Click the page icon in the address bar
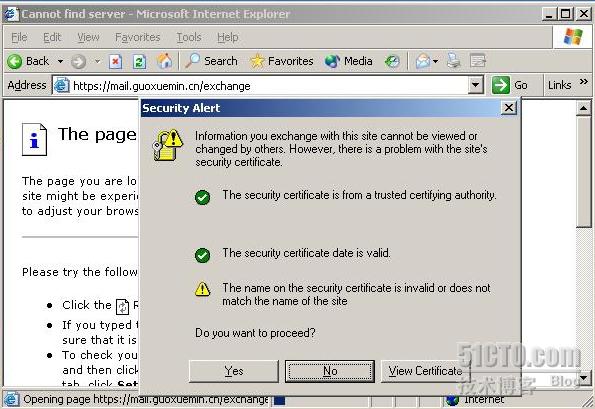This screenshot has width=595, height=409. coord(61,86)
